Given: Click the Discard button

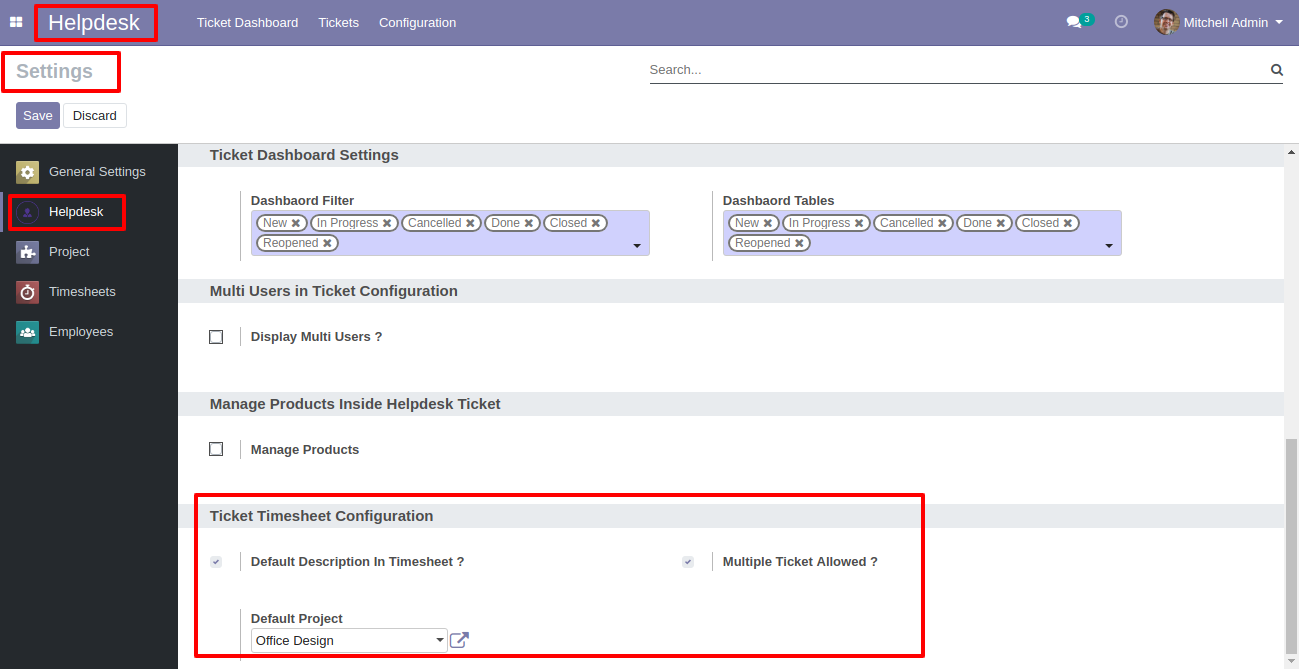Looking at the screenshot, I should (95, 115).
